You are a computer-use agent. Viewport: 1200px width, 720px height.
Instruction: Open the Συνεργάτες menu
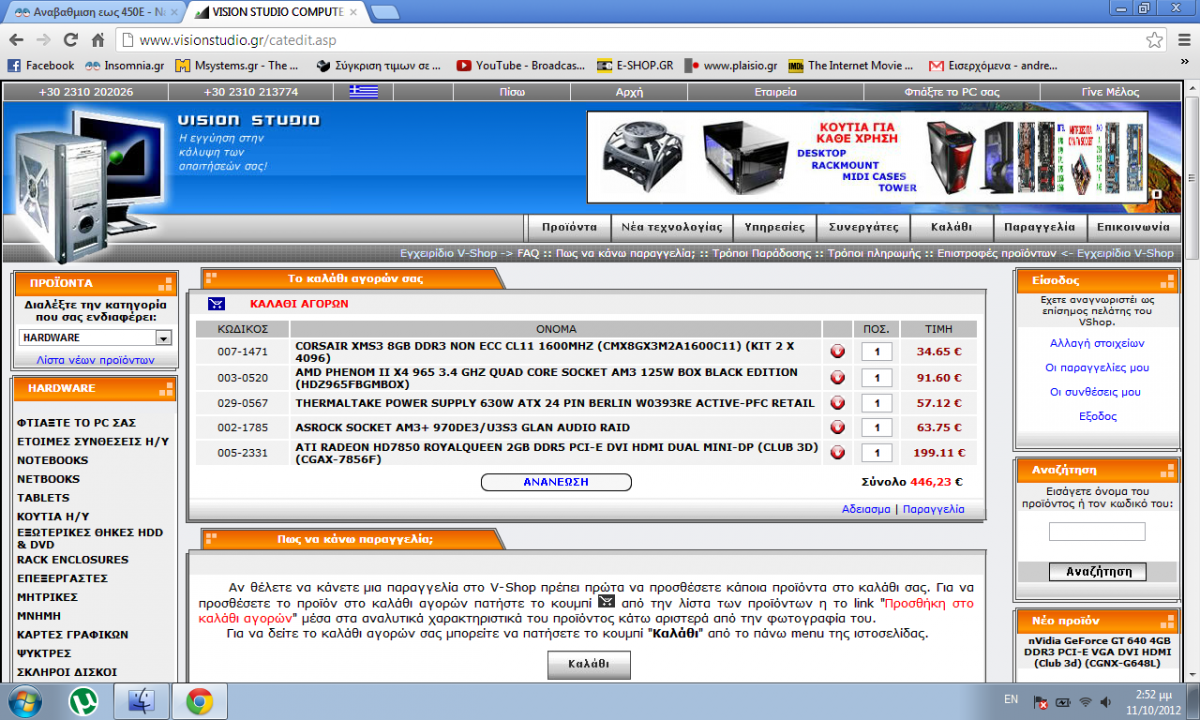pos(864,227)
